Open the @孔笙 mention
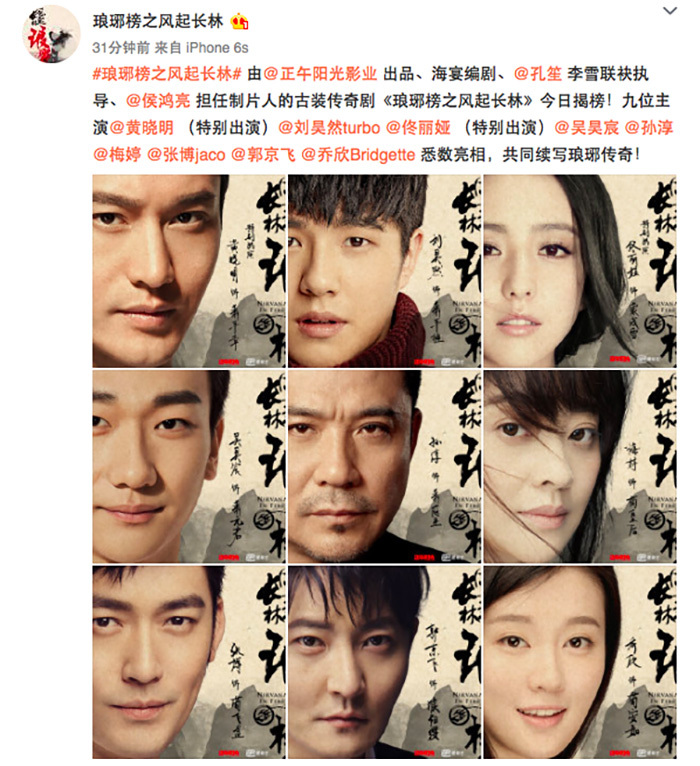Image resolution: width=700 pixels, height=766 pixels. tap(537, 74)
